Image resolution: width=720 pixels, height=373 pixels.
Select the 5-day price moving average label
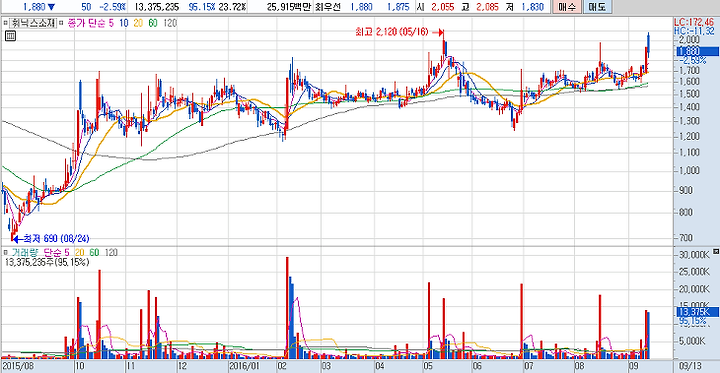coord(111,23)
